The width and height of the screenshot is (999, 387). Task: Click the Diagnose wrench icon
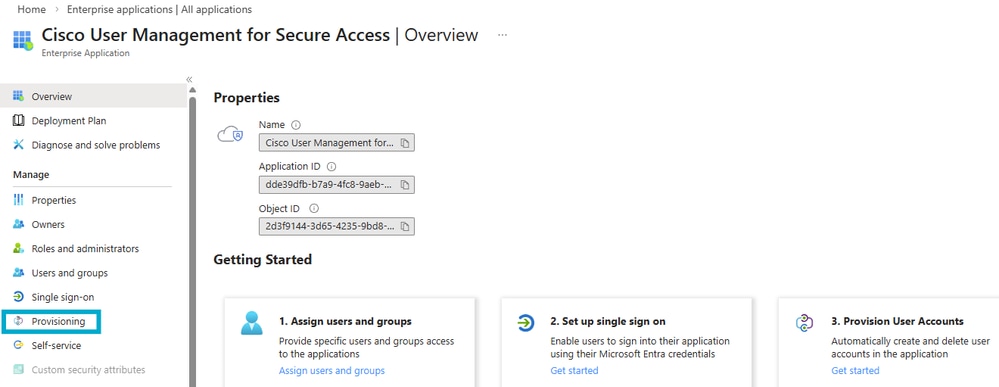18,145
